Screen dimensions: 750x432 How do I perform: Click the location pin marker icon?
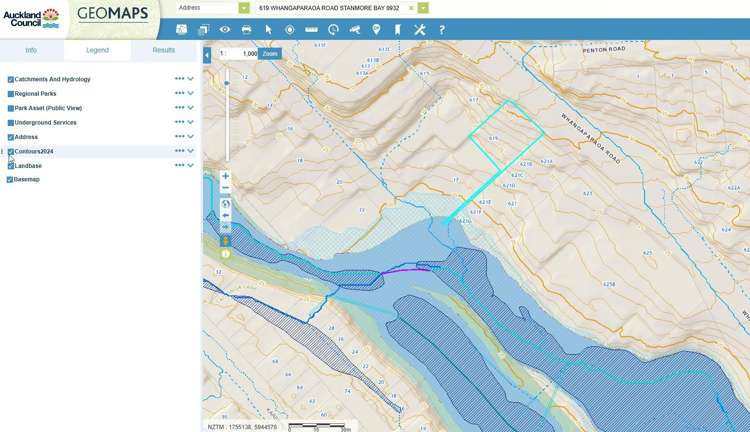click(377, 30)
